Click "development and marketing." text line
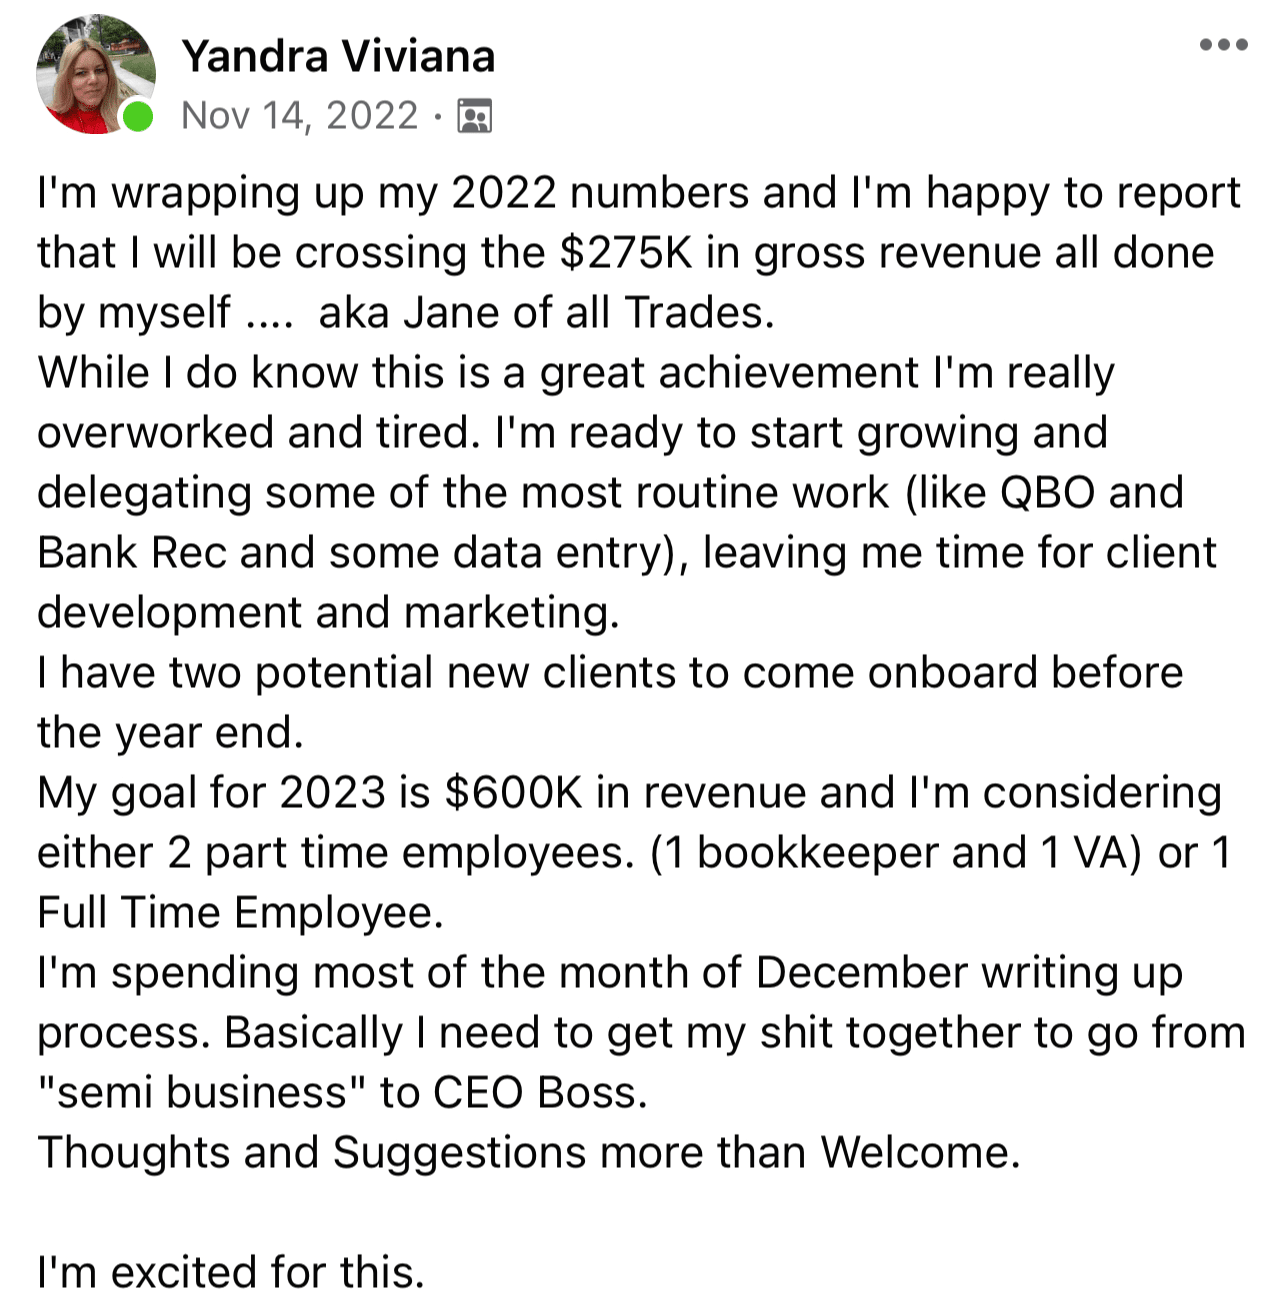The image size is (1284, 1303). (x=329, y=613)
